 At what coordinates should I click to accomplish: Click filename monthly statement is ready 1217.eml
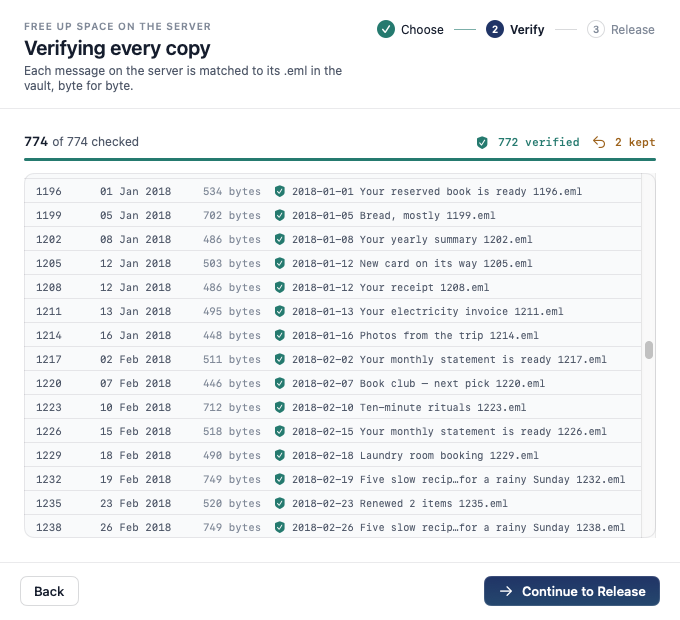(449, 359)
